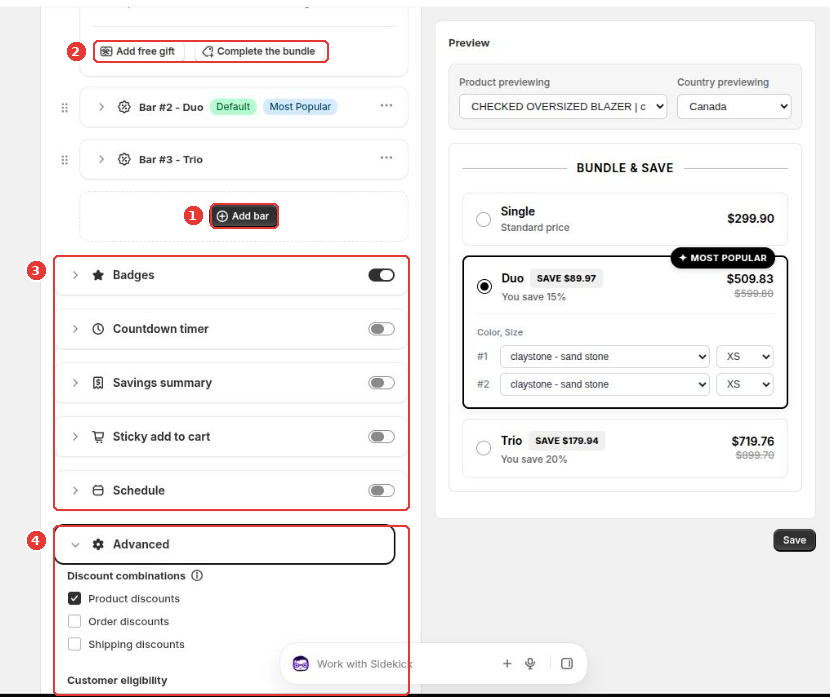Screen dimensions: 830x697
Task: Expand the Bar #2 - Duo chevron
Action: click(x=101, y=107)
